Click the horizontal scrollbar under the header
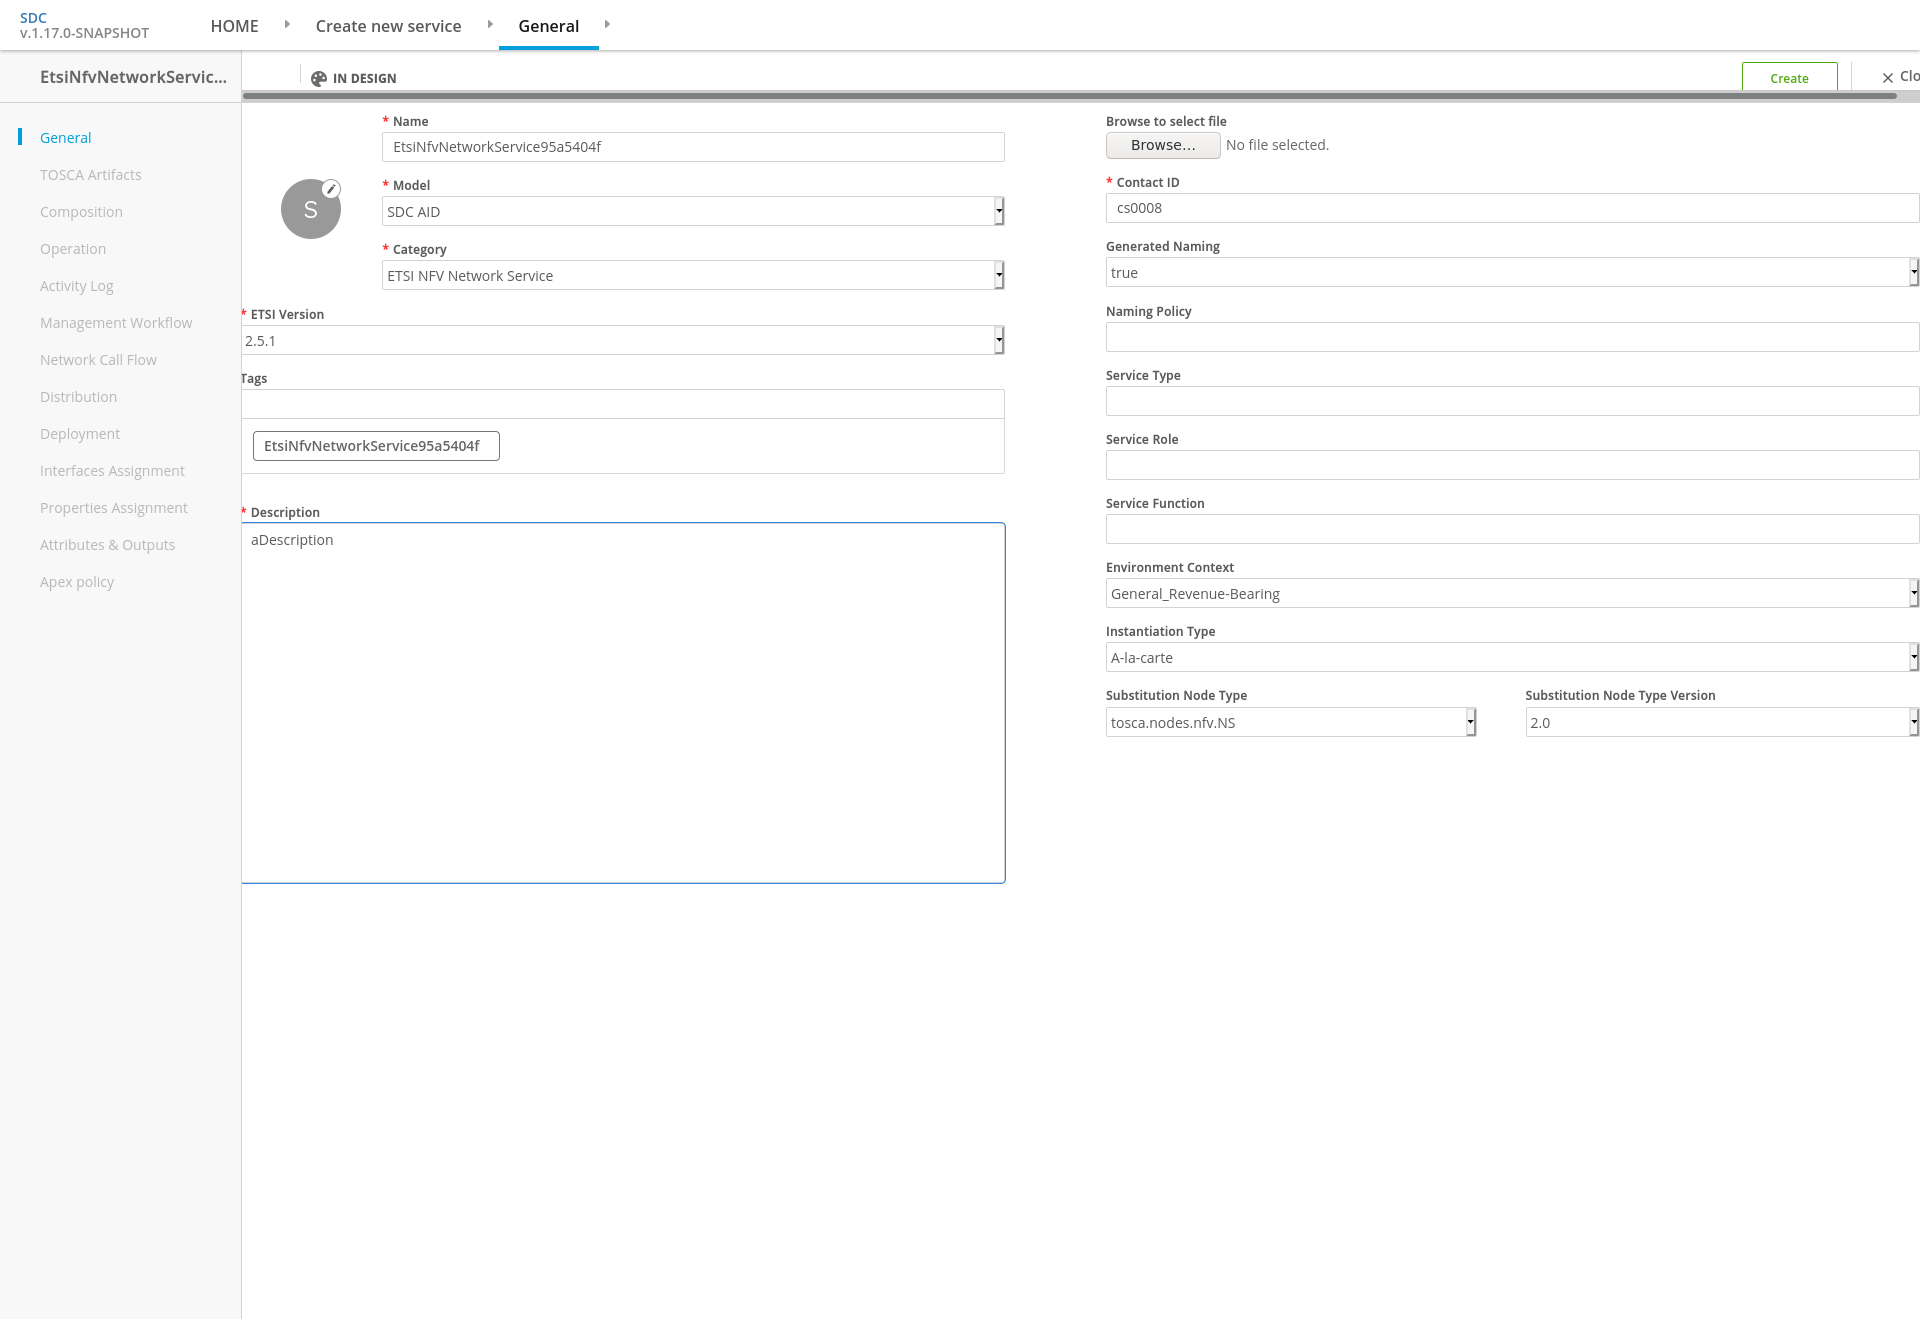The image size is (1920, 1319). point(1069,96)
